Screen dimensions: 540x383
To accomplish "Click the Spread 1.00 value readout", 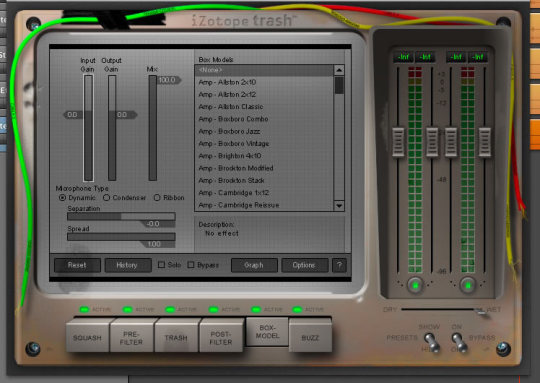I will (157, 244).
